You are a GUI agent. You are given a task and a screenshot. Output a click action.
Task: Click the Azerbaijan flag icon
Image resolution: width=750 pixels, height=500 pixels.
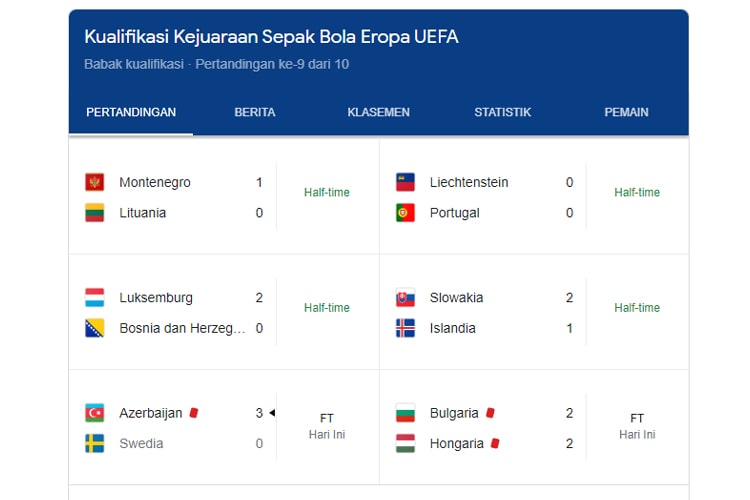point(95,413)
